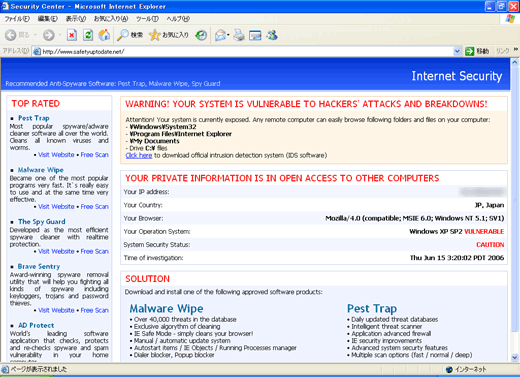This screenshot has height=377, width=520.
Task: Click Visit Website under Pest Trap
Action: pyautogui.click(x=56, y=155)
